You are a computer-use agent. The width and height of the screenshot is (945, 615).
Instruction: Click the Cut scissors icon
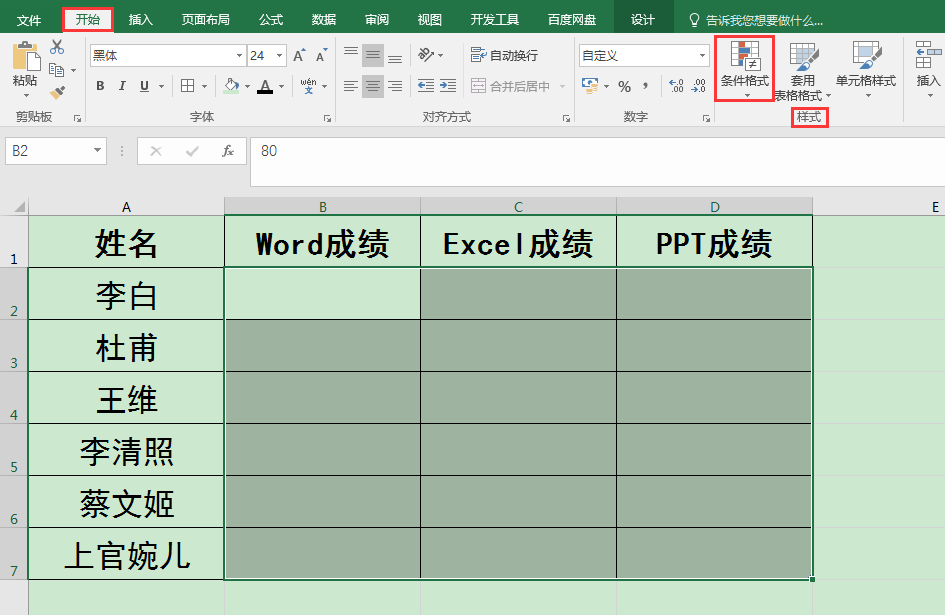click(57, 46)
